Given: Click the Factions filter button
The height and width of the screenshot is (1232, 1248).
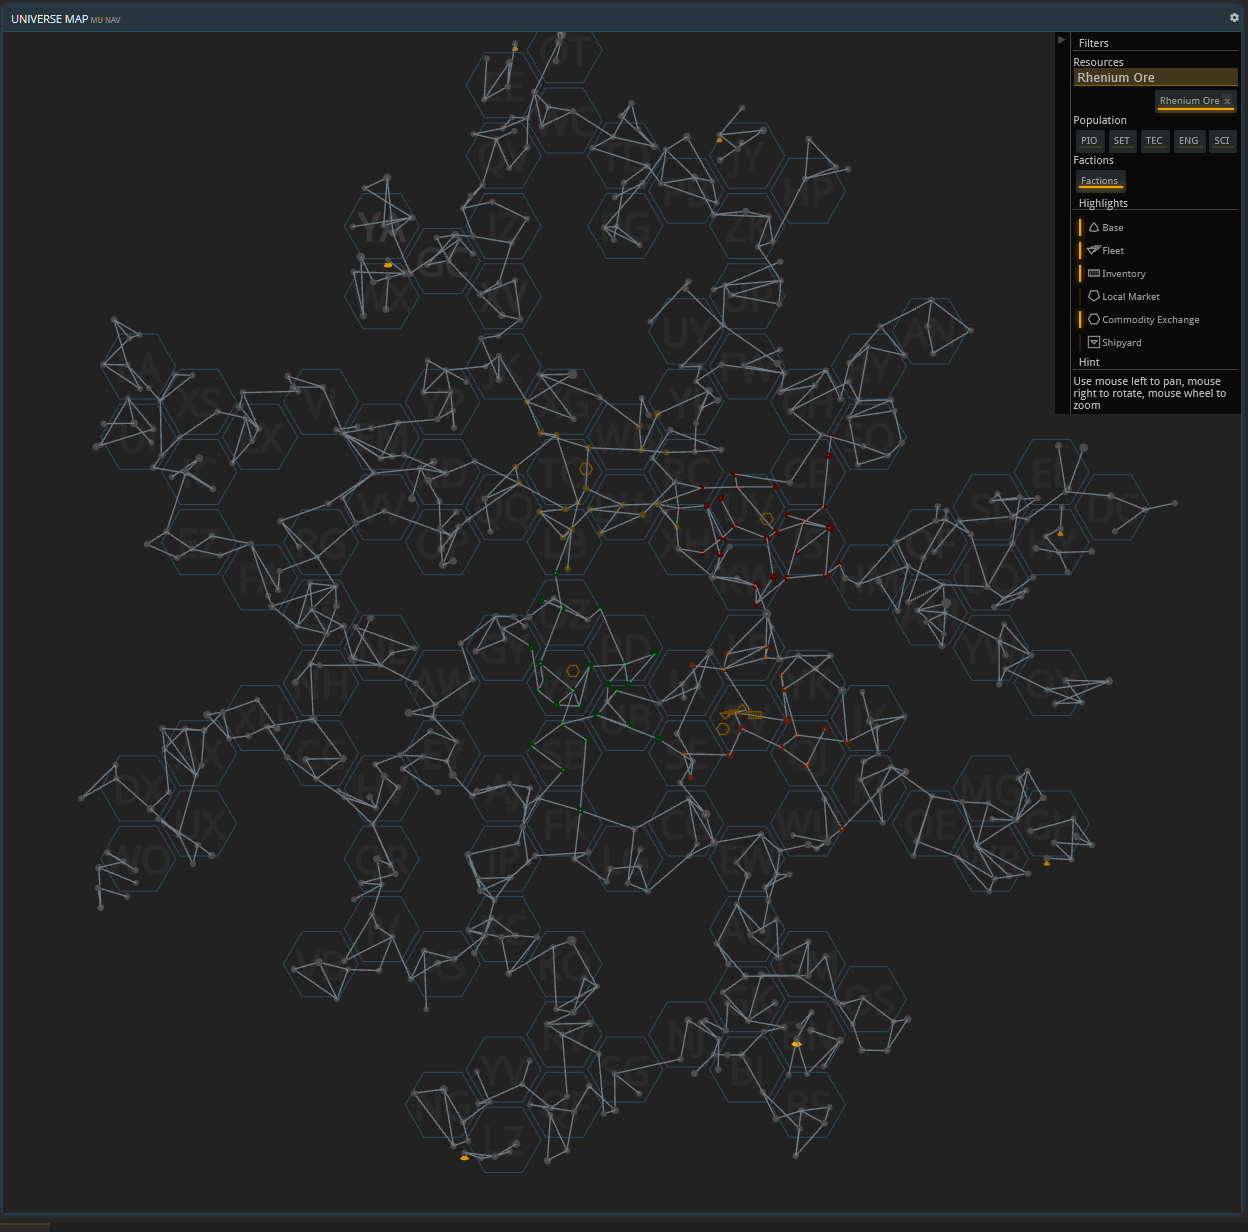Looking at the screenshot, I should click(1100, 181).
